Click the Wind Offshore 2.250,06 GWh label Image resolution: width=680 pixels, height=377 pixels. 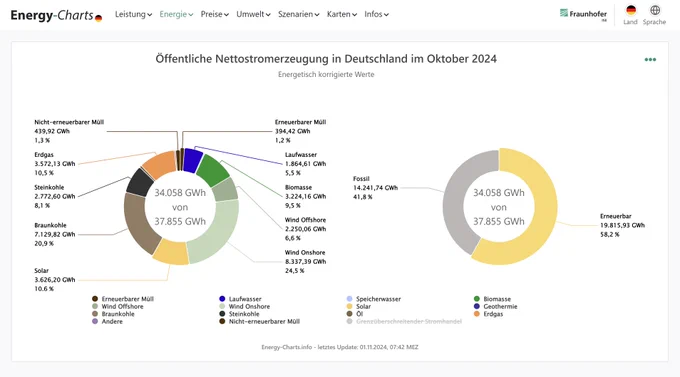305,229
